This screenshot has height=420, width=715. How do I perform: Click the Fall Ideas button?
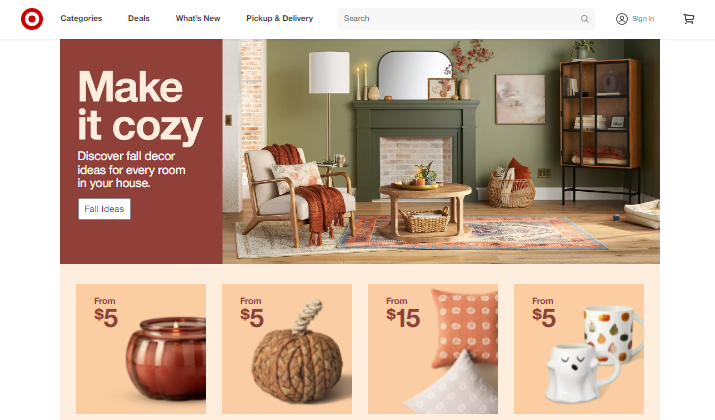tap(104, 209)
